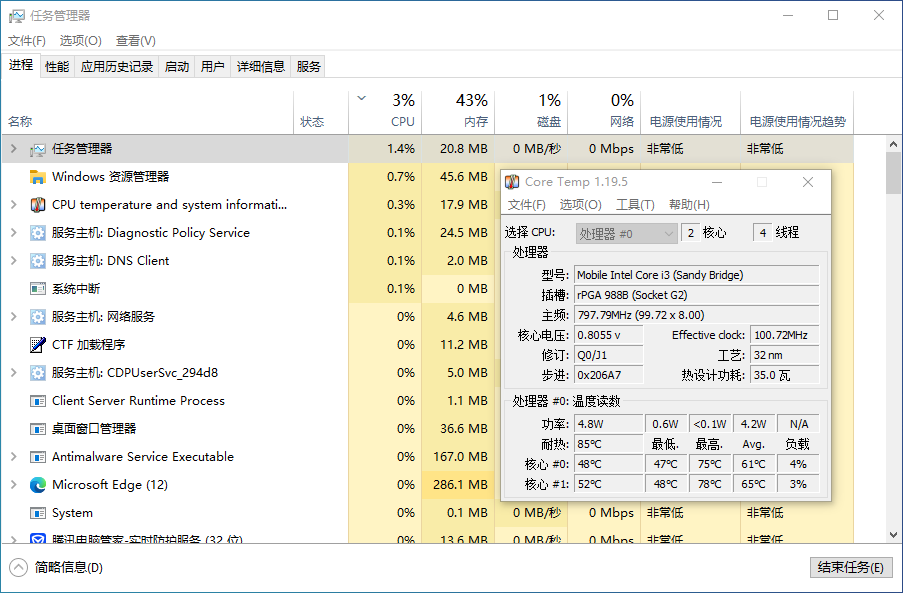
Task: Select the 进程 tab
Action: pyautogui.click(x=21, y=65)
